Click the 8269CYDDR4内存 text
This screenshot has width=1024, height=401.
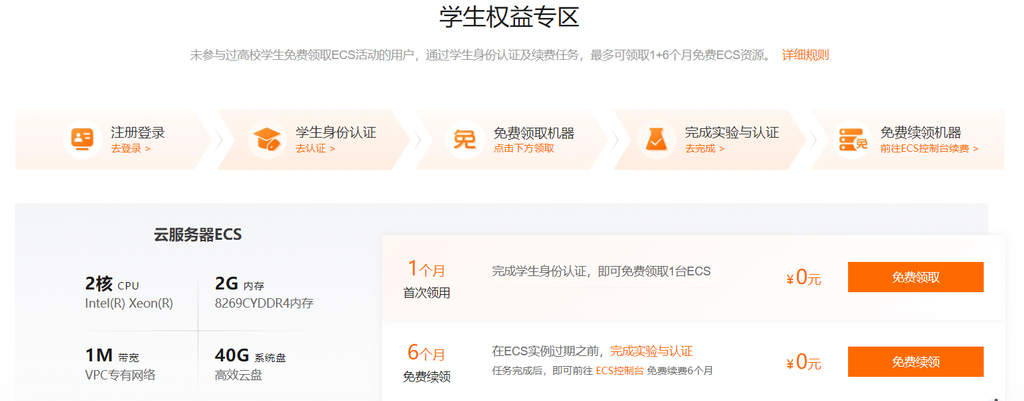(x=264, y=304)
